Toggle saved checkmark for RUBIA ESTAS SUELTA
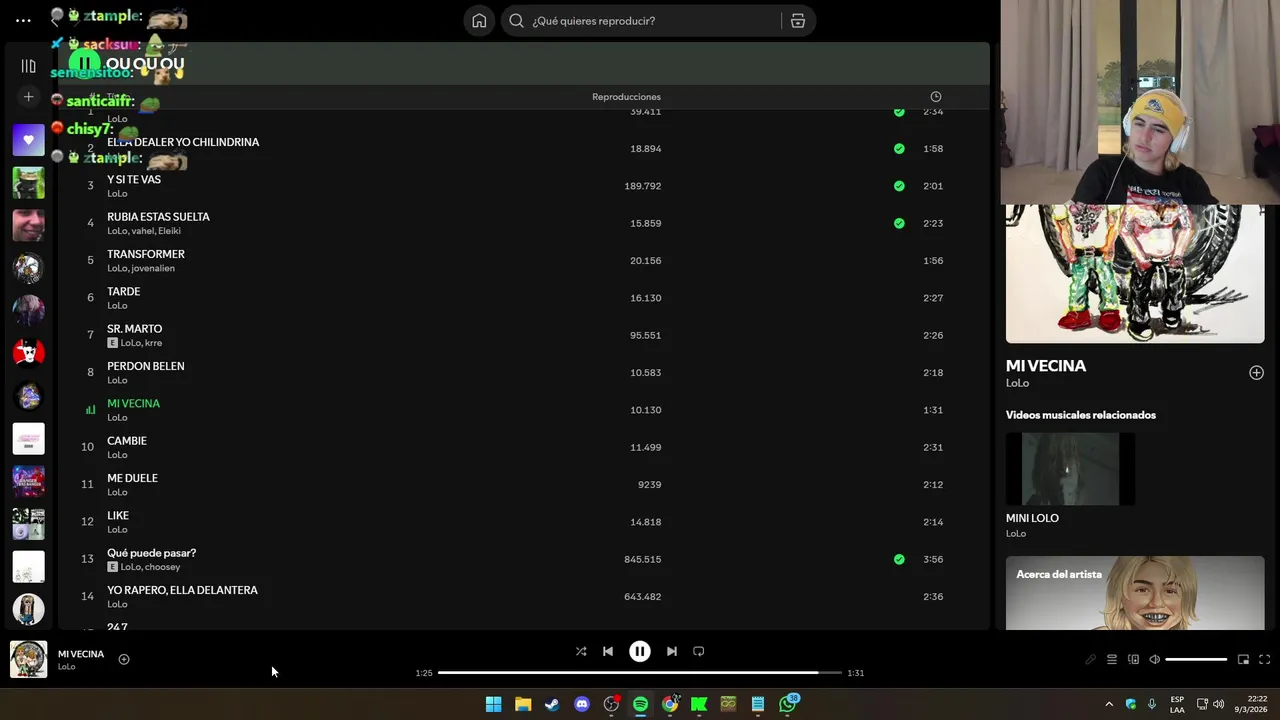Image resolution: width=1280 pixels, height=720 pixels. click(899, 223)
